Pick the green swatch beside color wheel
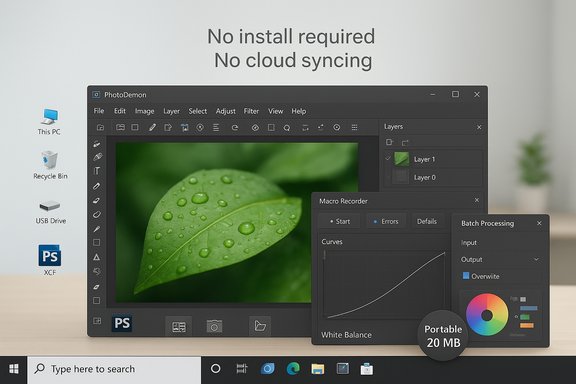 pyautogui.click(x=525, y=317)
